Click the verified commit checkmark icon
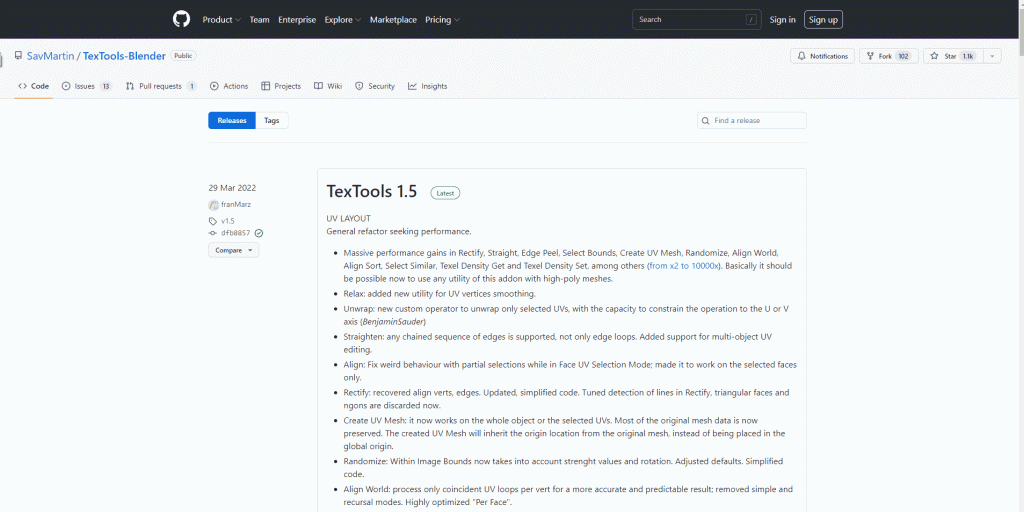 click(259, 233)
